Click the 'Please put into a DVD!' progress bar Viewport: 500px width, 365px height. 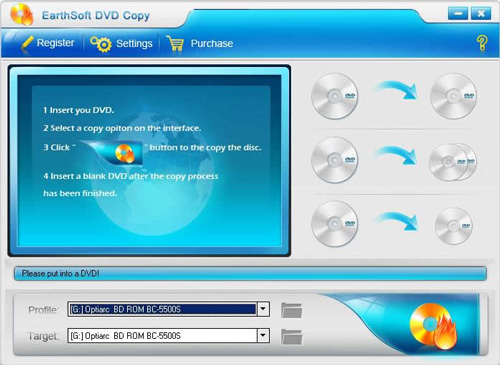point(250,273)
